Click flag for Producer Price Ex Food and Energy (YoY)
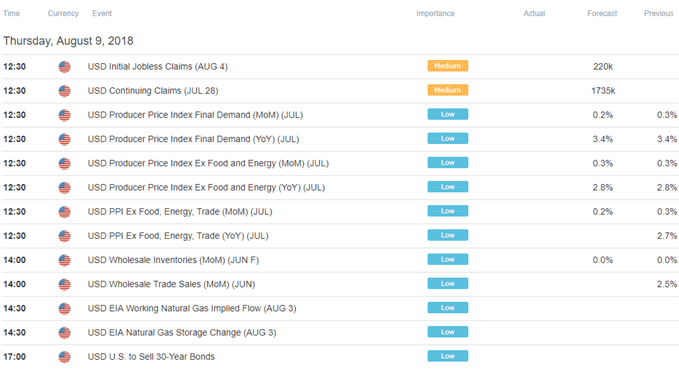This screenshot has width=679, height=371. pyautogui.click(x=65, y=188)
